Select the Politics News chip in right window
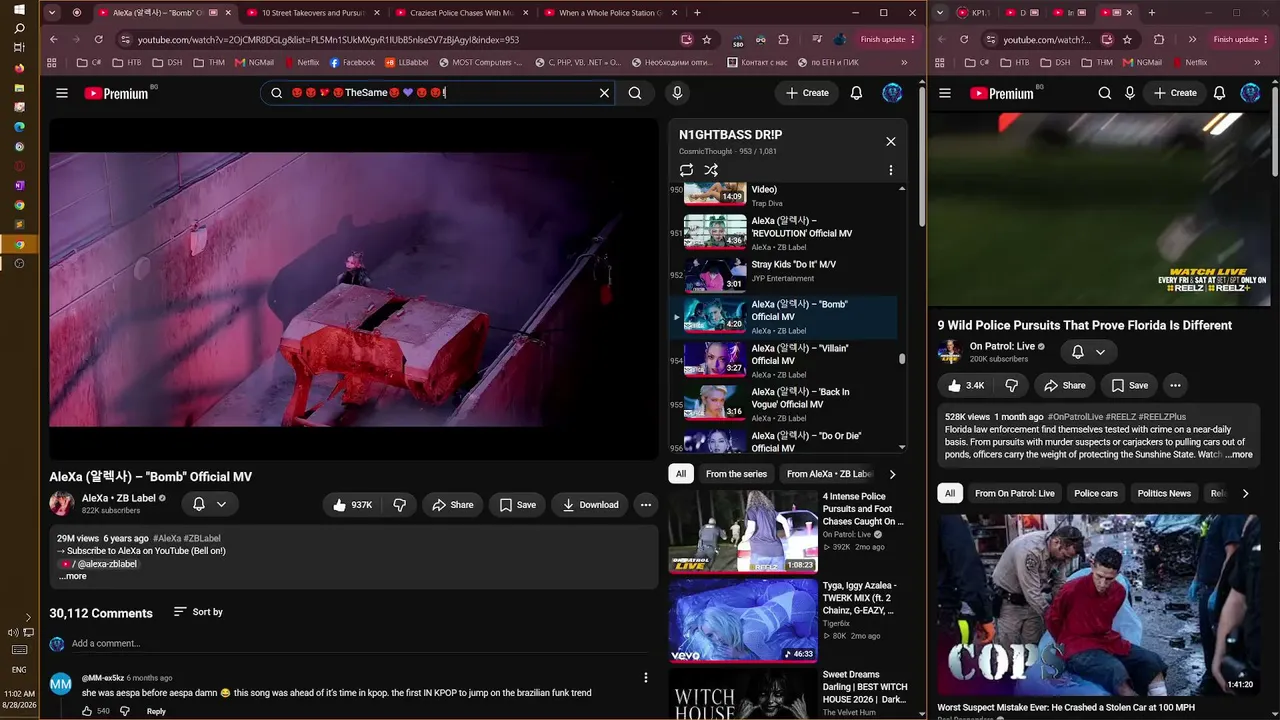1280x720 pixels. tap(1164, 493)
